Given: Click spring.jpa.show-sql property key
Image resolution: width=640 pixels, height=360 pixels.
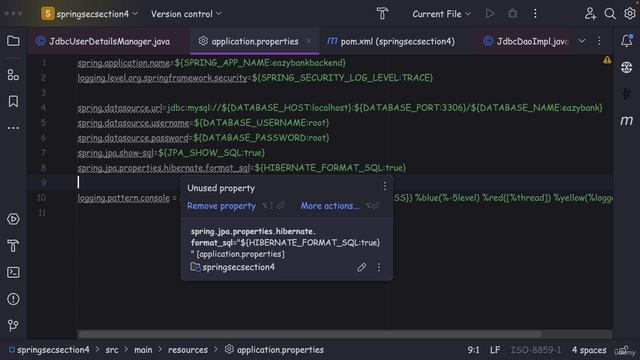Looking at the screenshot, I should 116,153.
